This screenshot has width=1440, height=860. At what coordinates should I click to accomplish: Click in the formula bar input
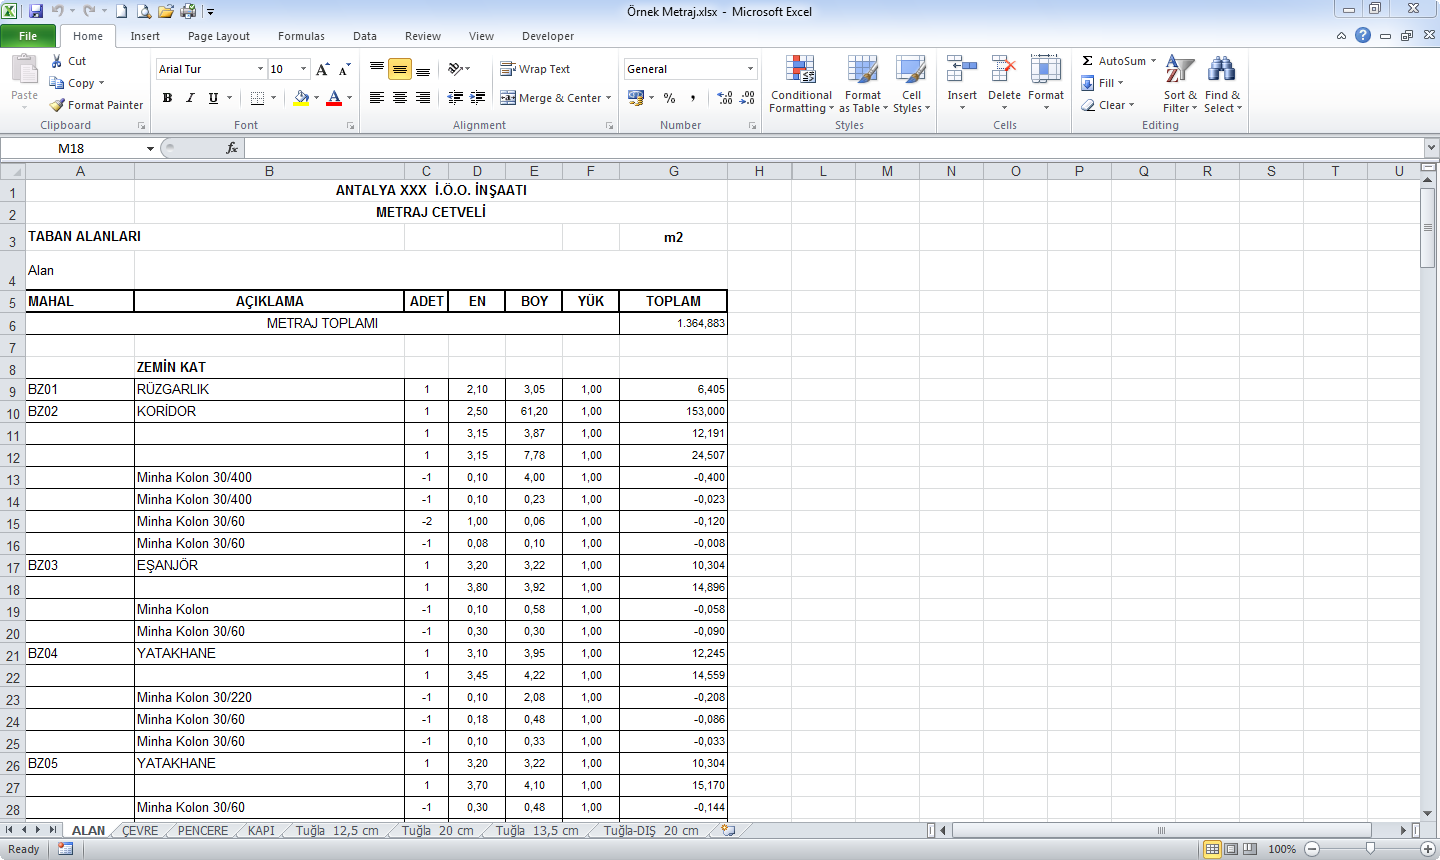[x=830, y=148]
